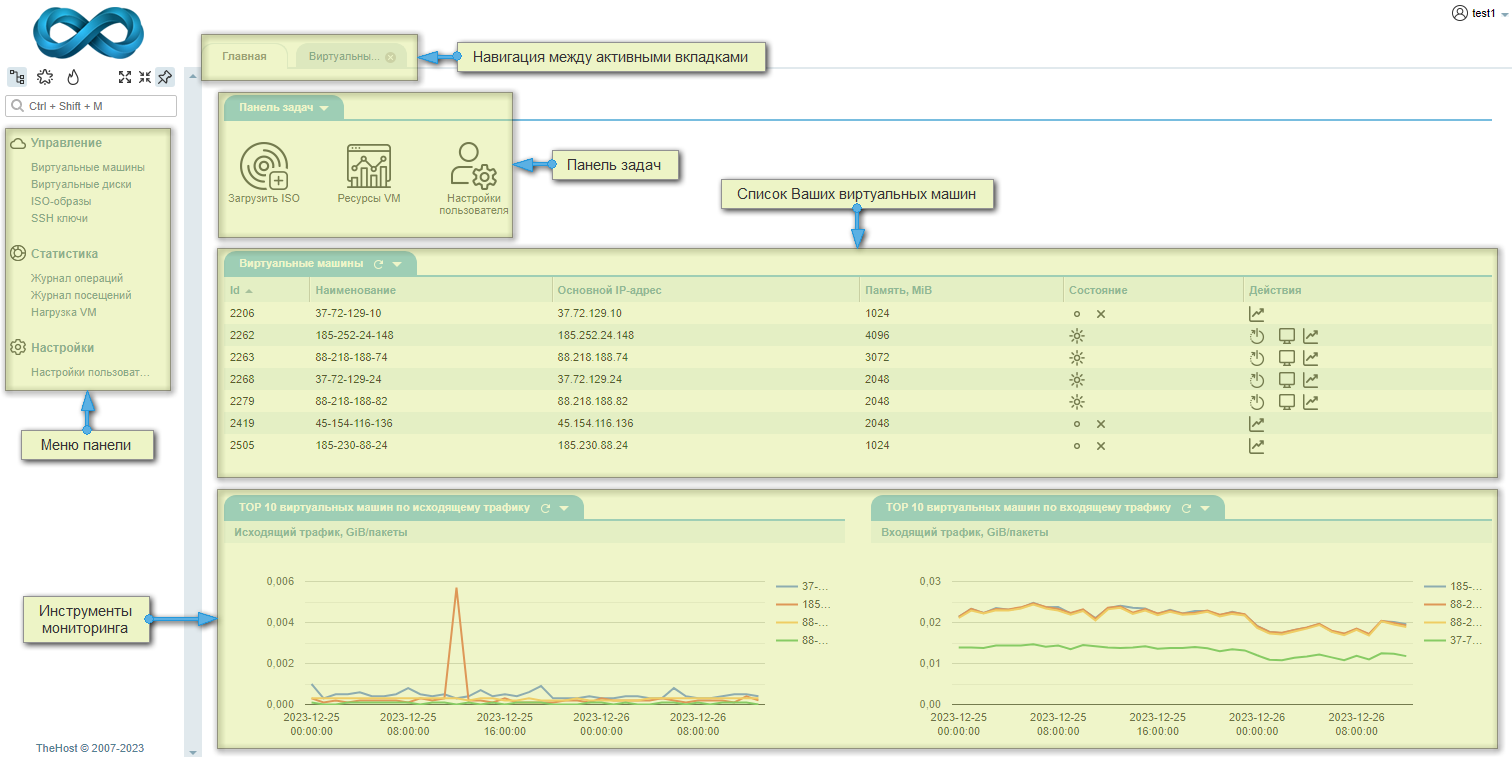Open Журнал операций in the sidebar

coord(77,278)
